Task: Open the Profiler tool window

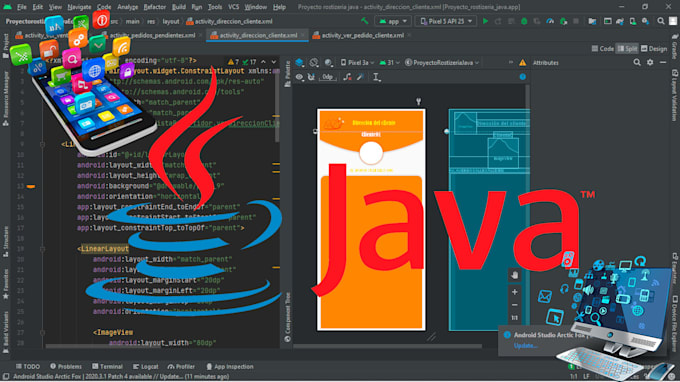Action: pyautogui.click(x=181, y=366)
